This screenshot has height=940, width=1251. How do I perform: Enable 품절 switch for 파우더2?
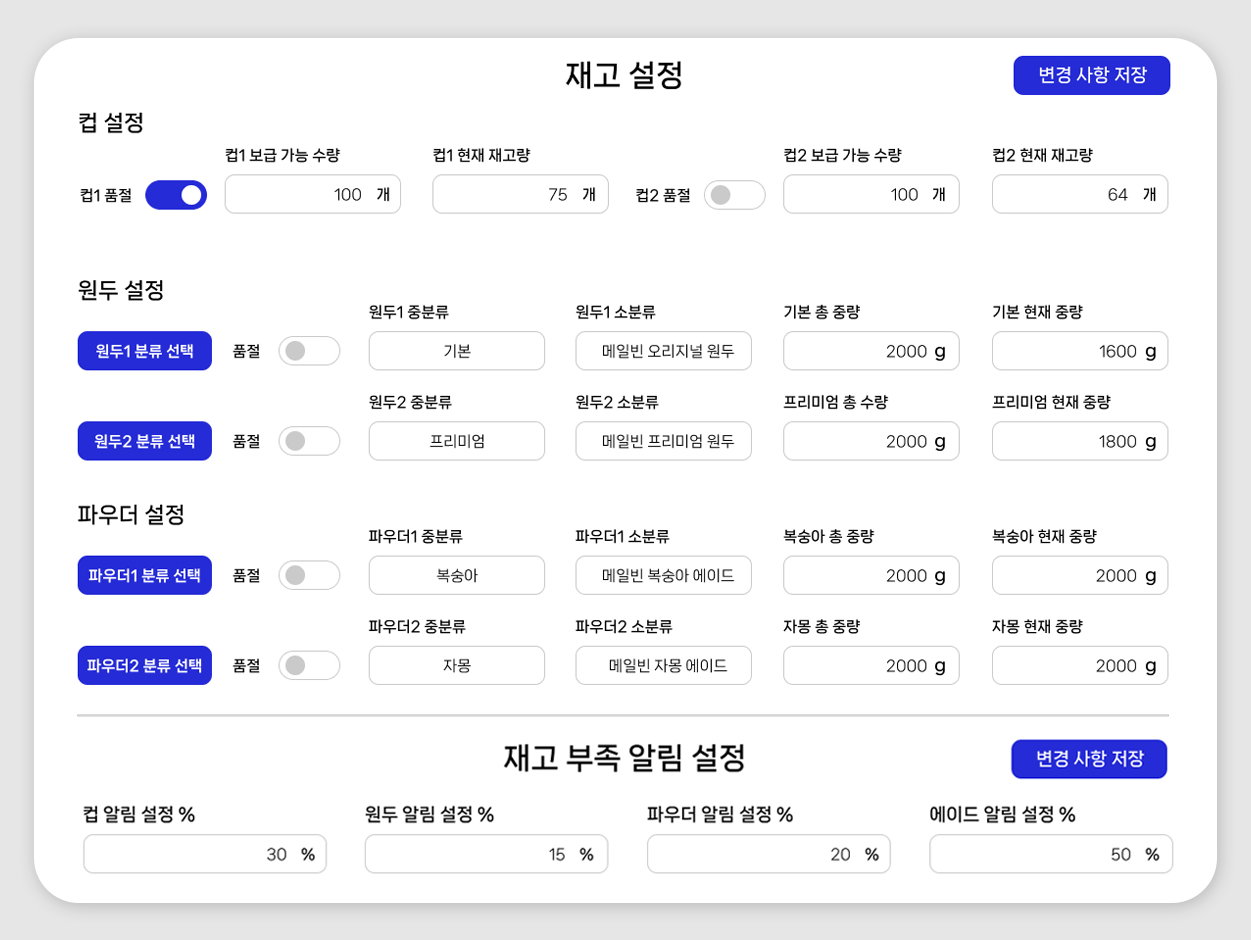coord(309,665)
